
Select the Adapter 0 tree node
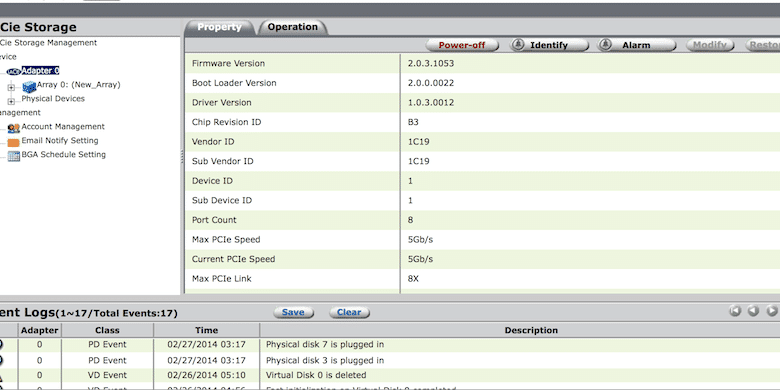(40, 71)
